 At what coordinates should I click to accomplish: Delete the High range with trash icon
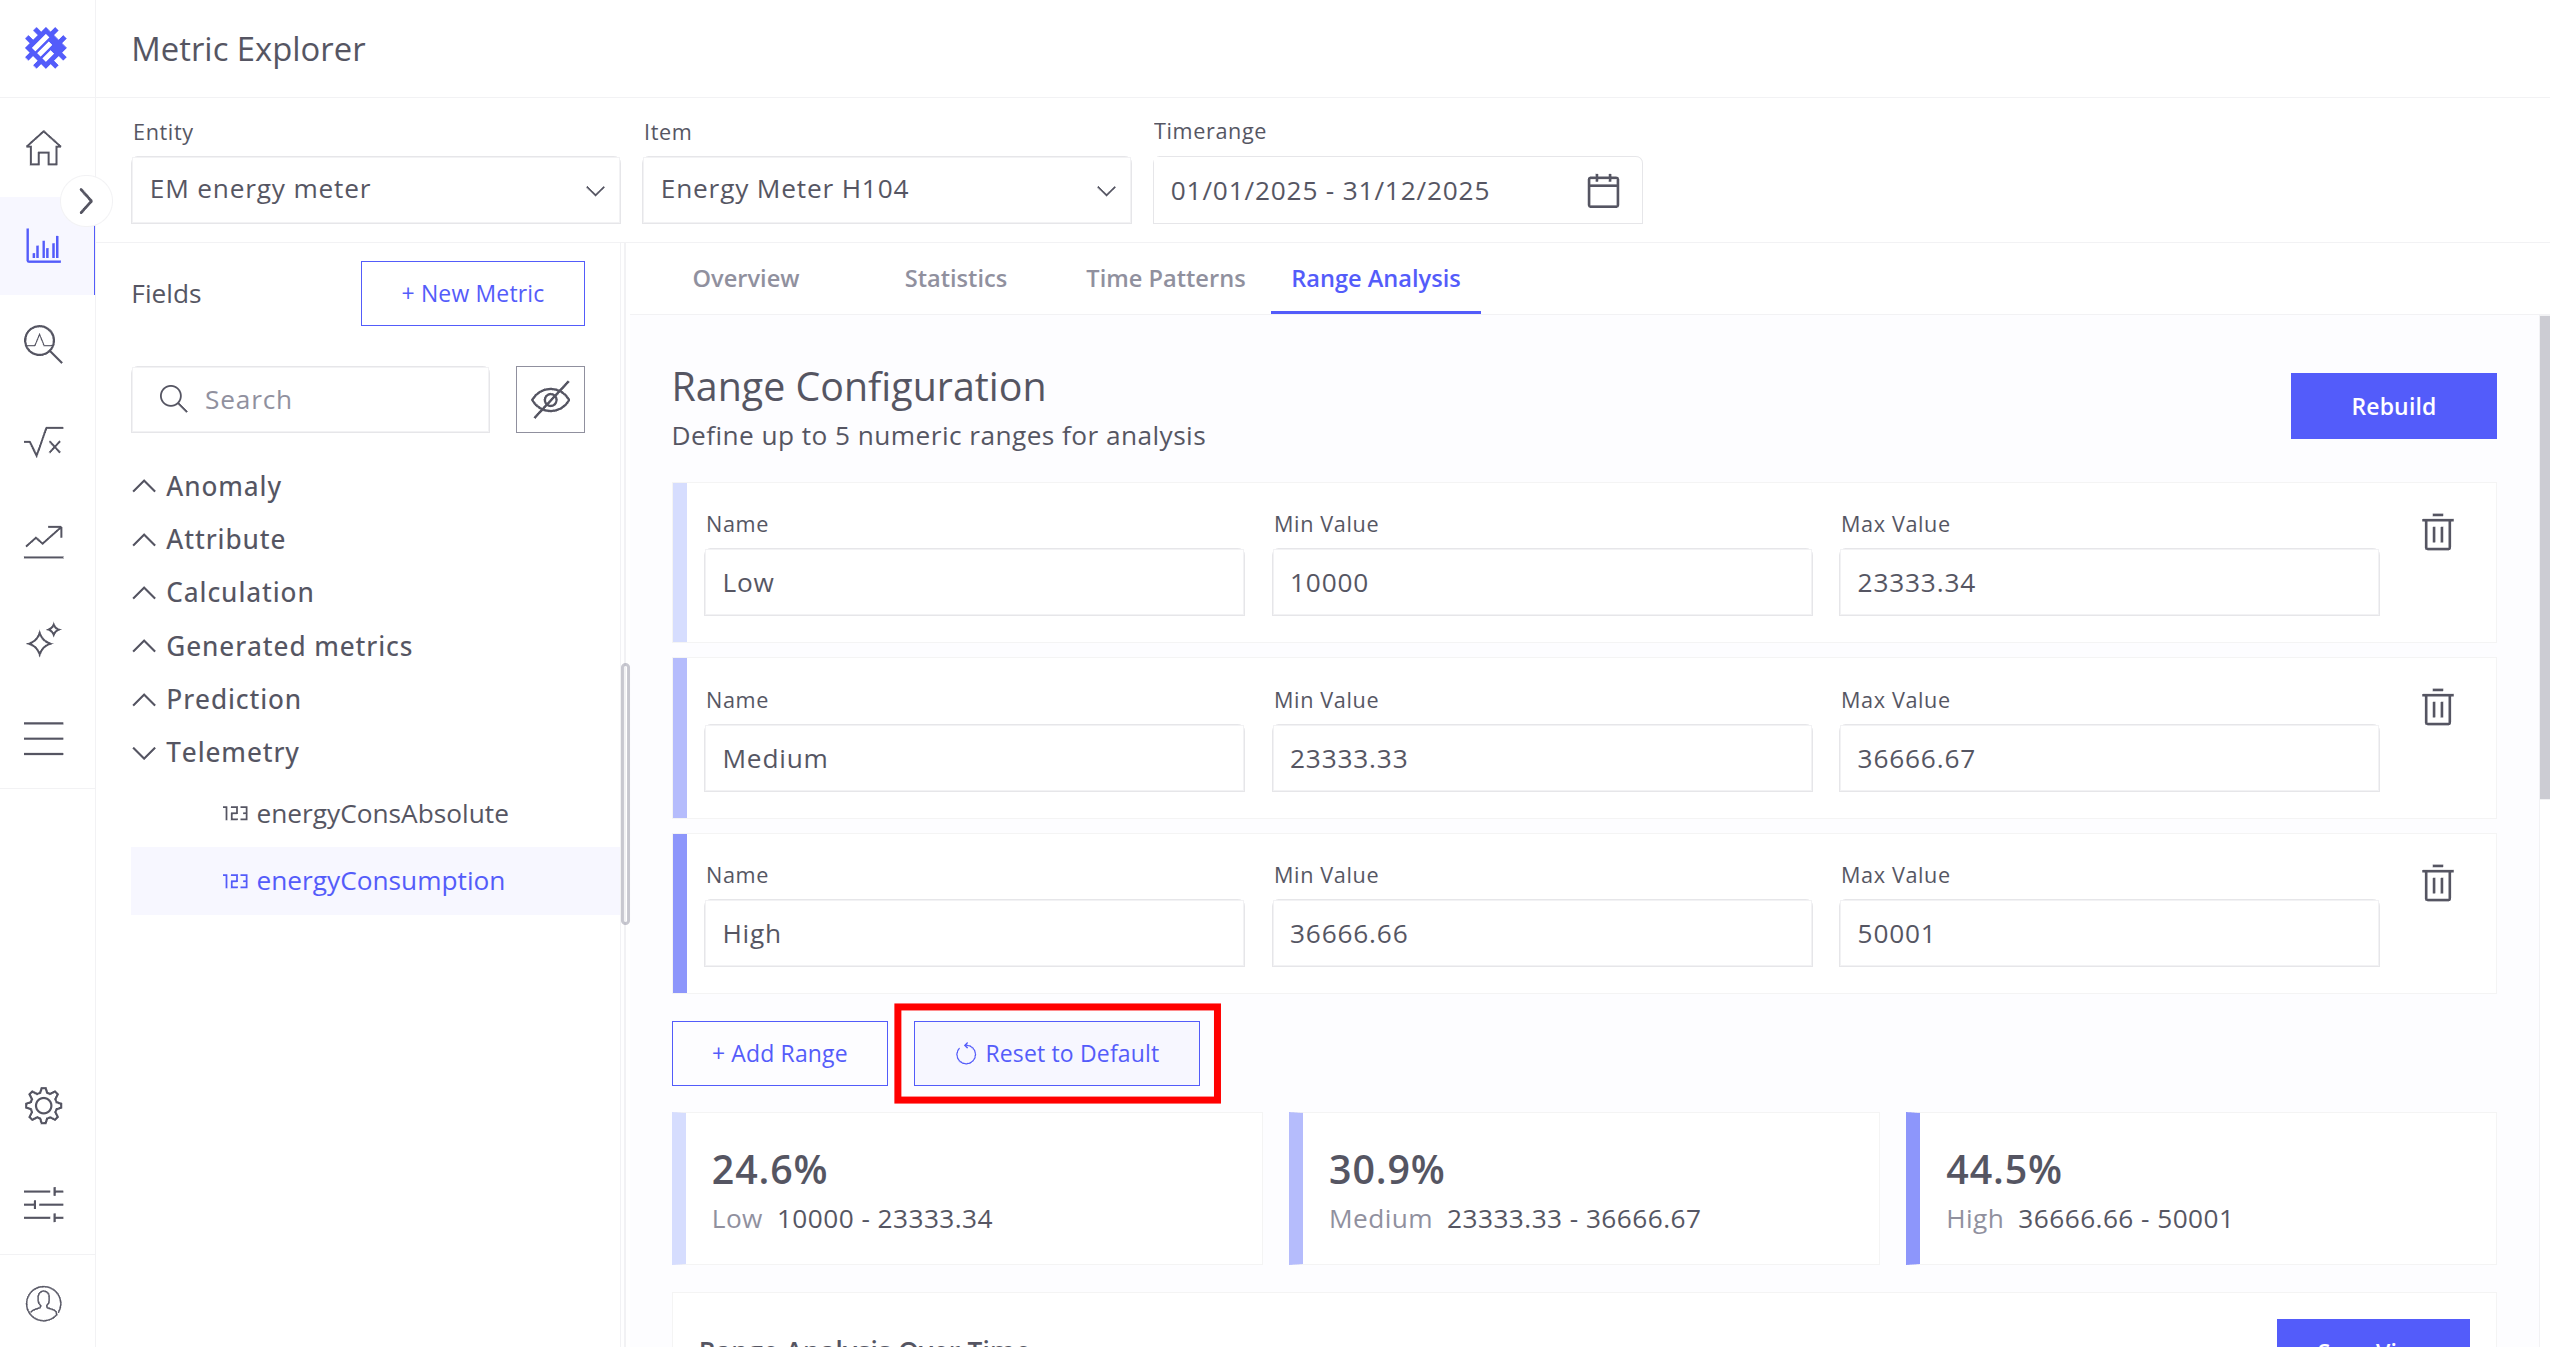point(2437,884)
